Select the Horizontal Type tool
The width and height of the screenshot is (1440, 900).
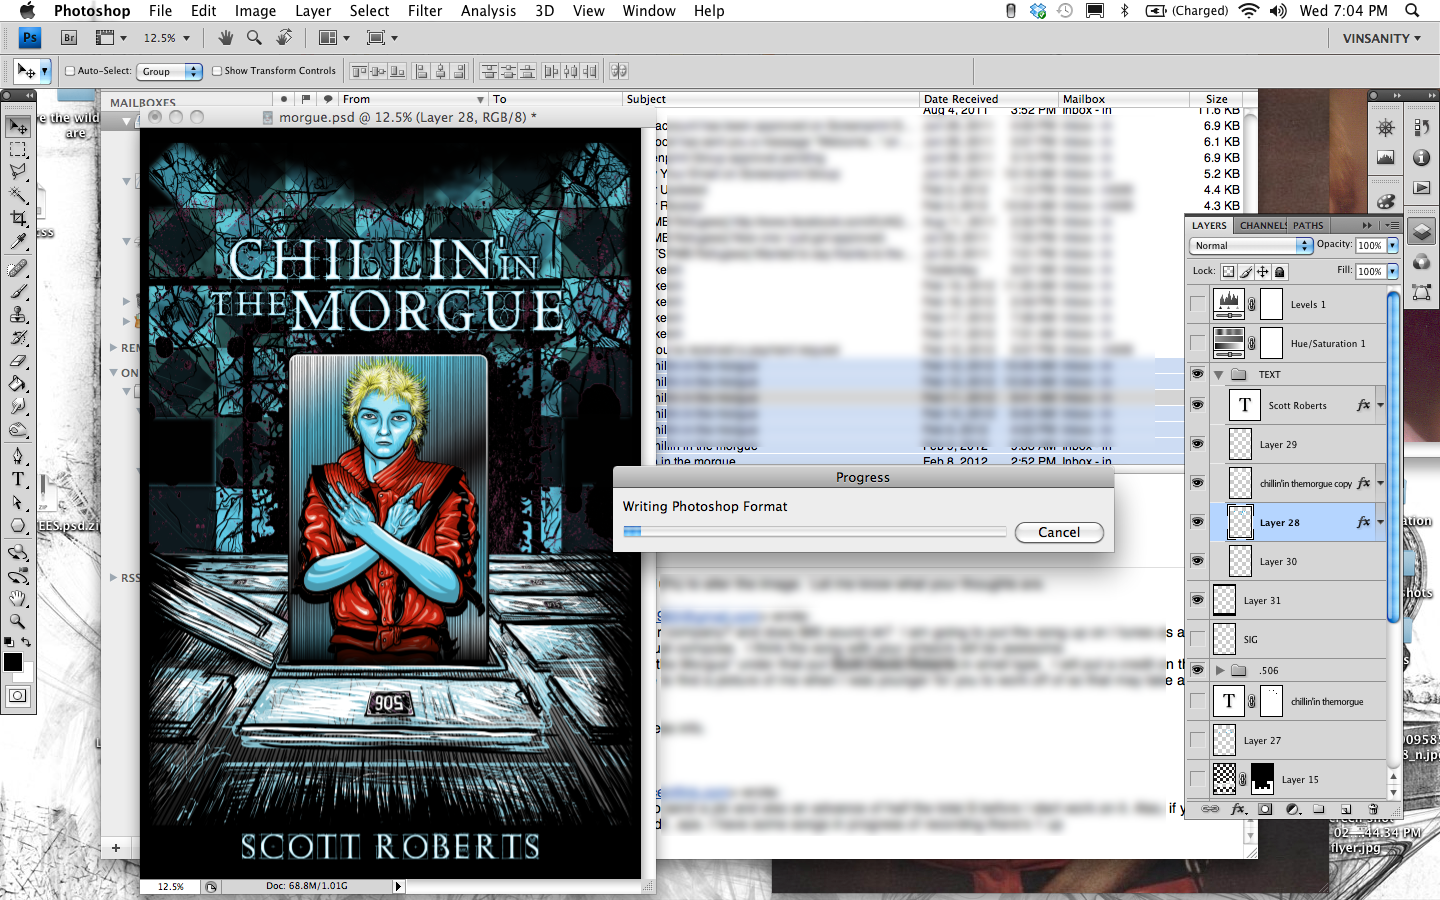18,479
